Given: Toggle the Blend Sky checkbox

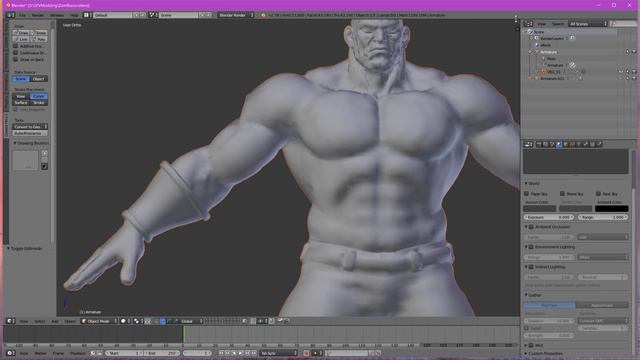Looking at the screenshot, I should click(562, 194).
